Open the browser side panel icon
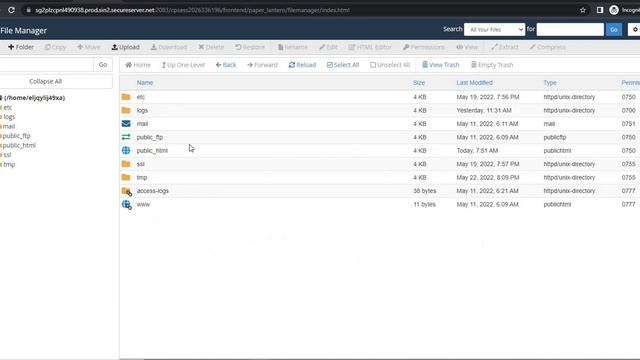 click(x=600, y=10)
